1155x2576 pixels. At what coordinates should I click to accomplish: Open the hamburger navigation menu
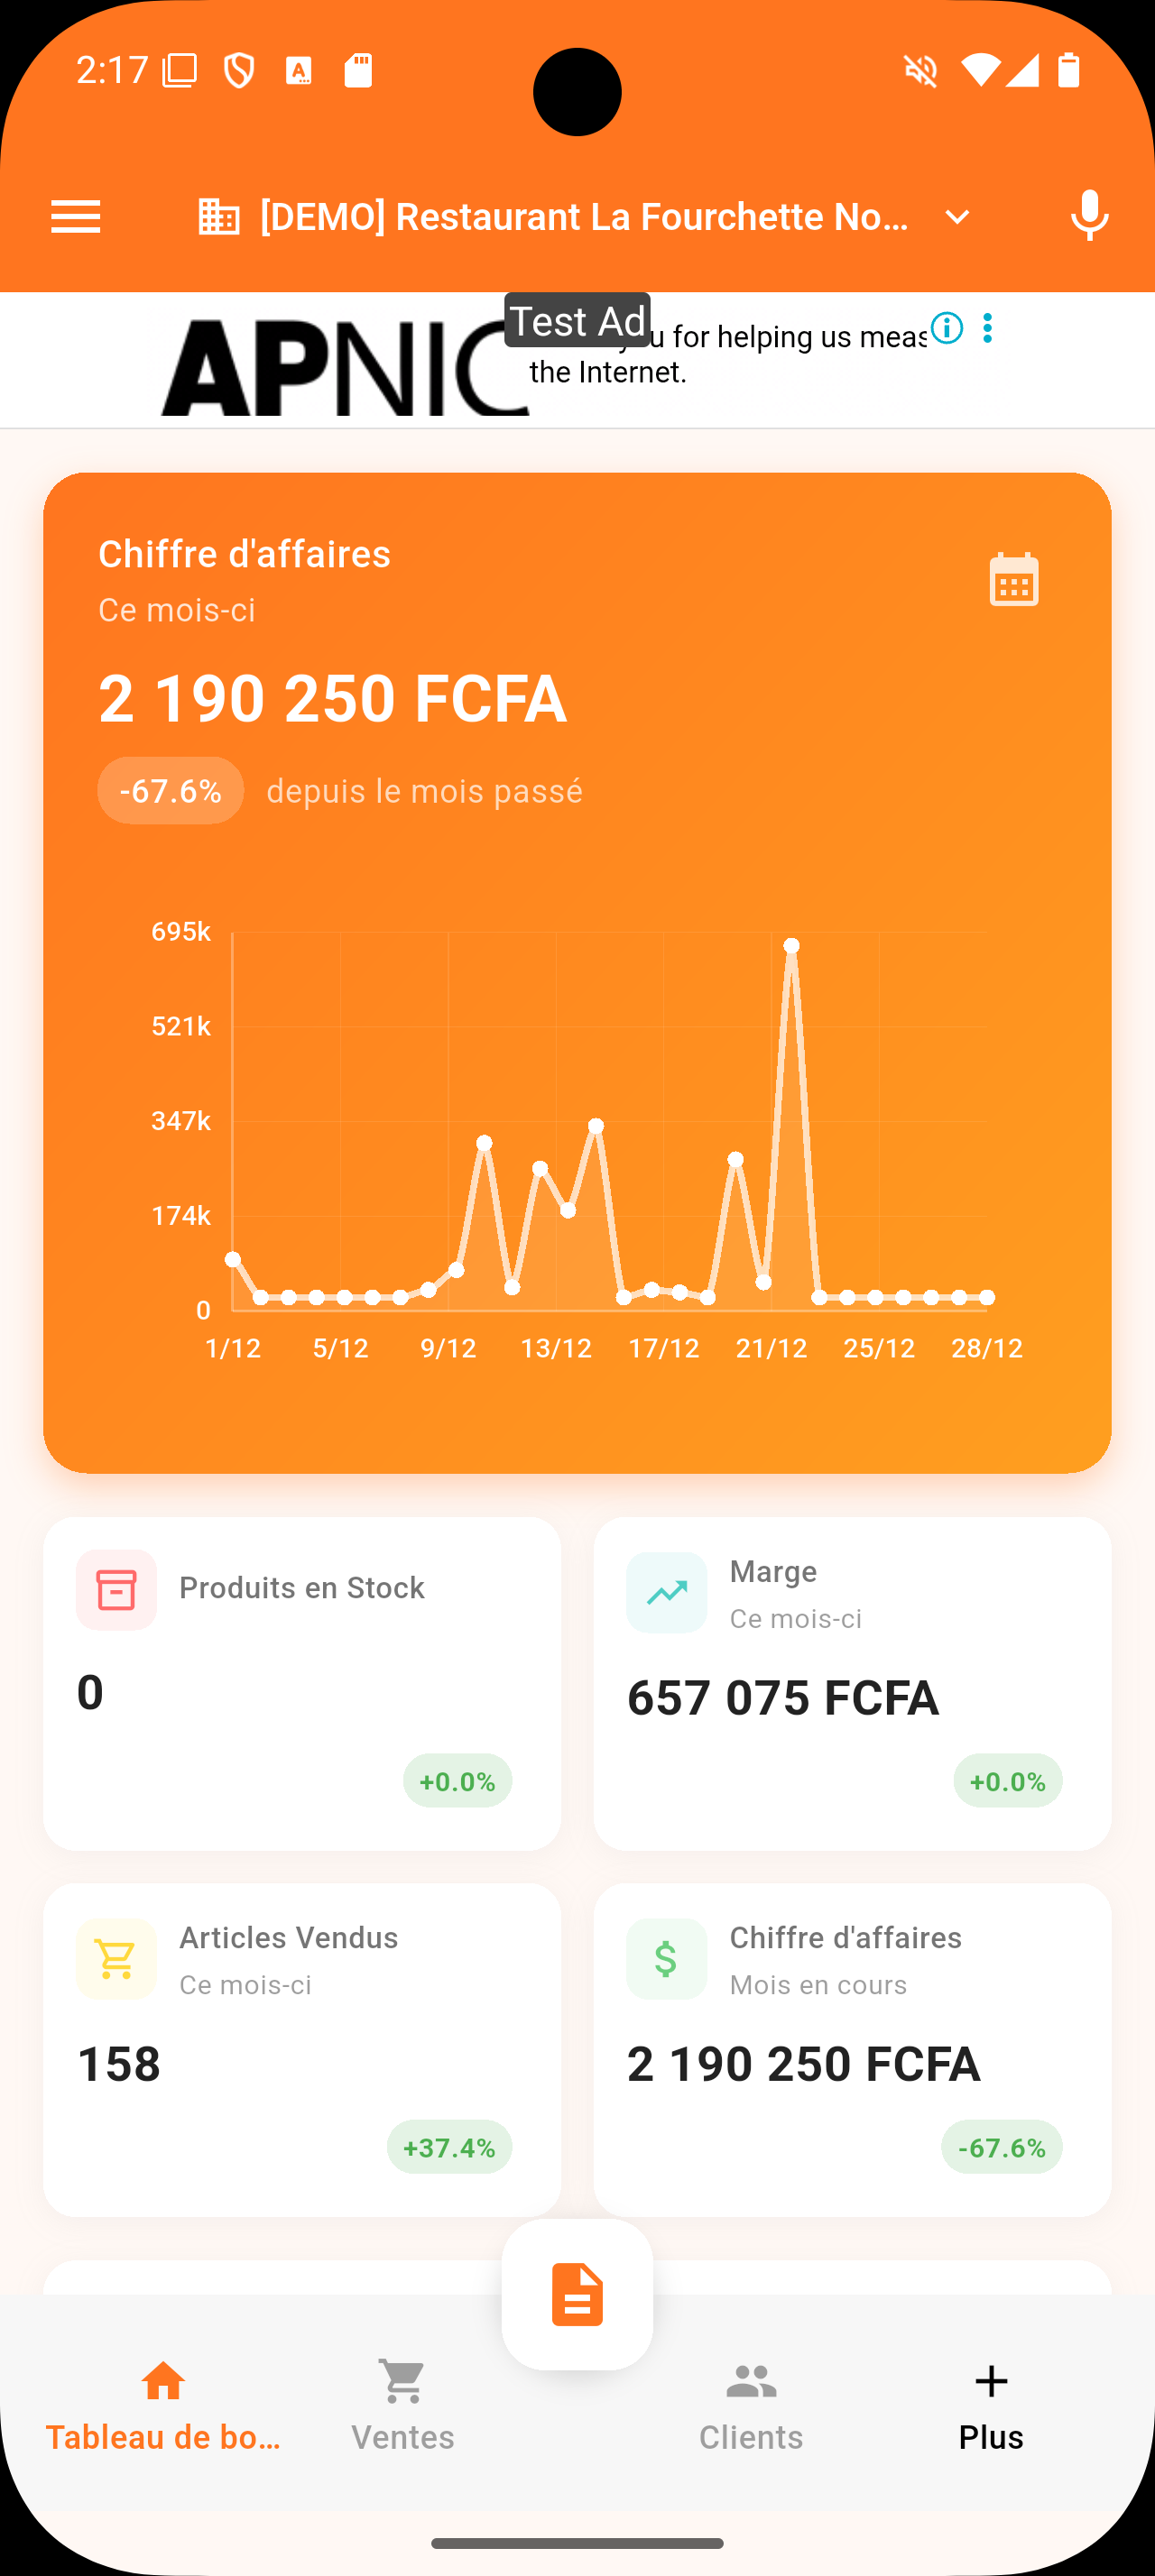75,216
